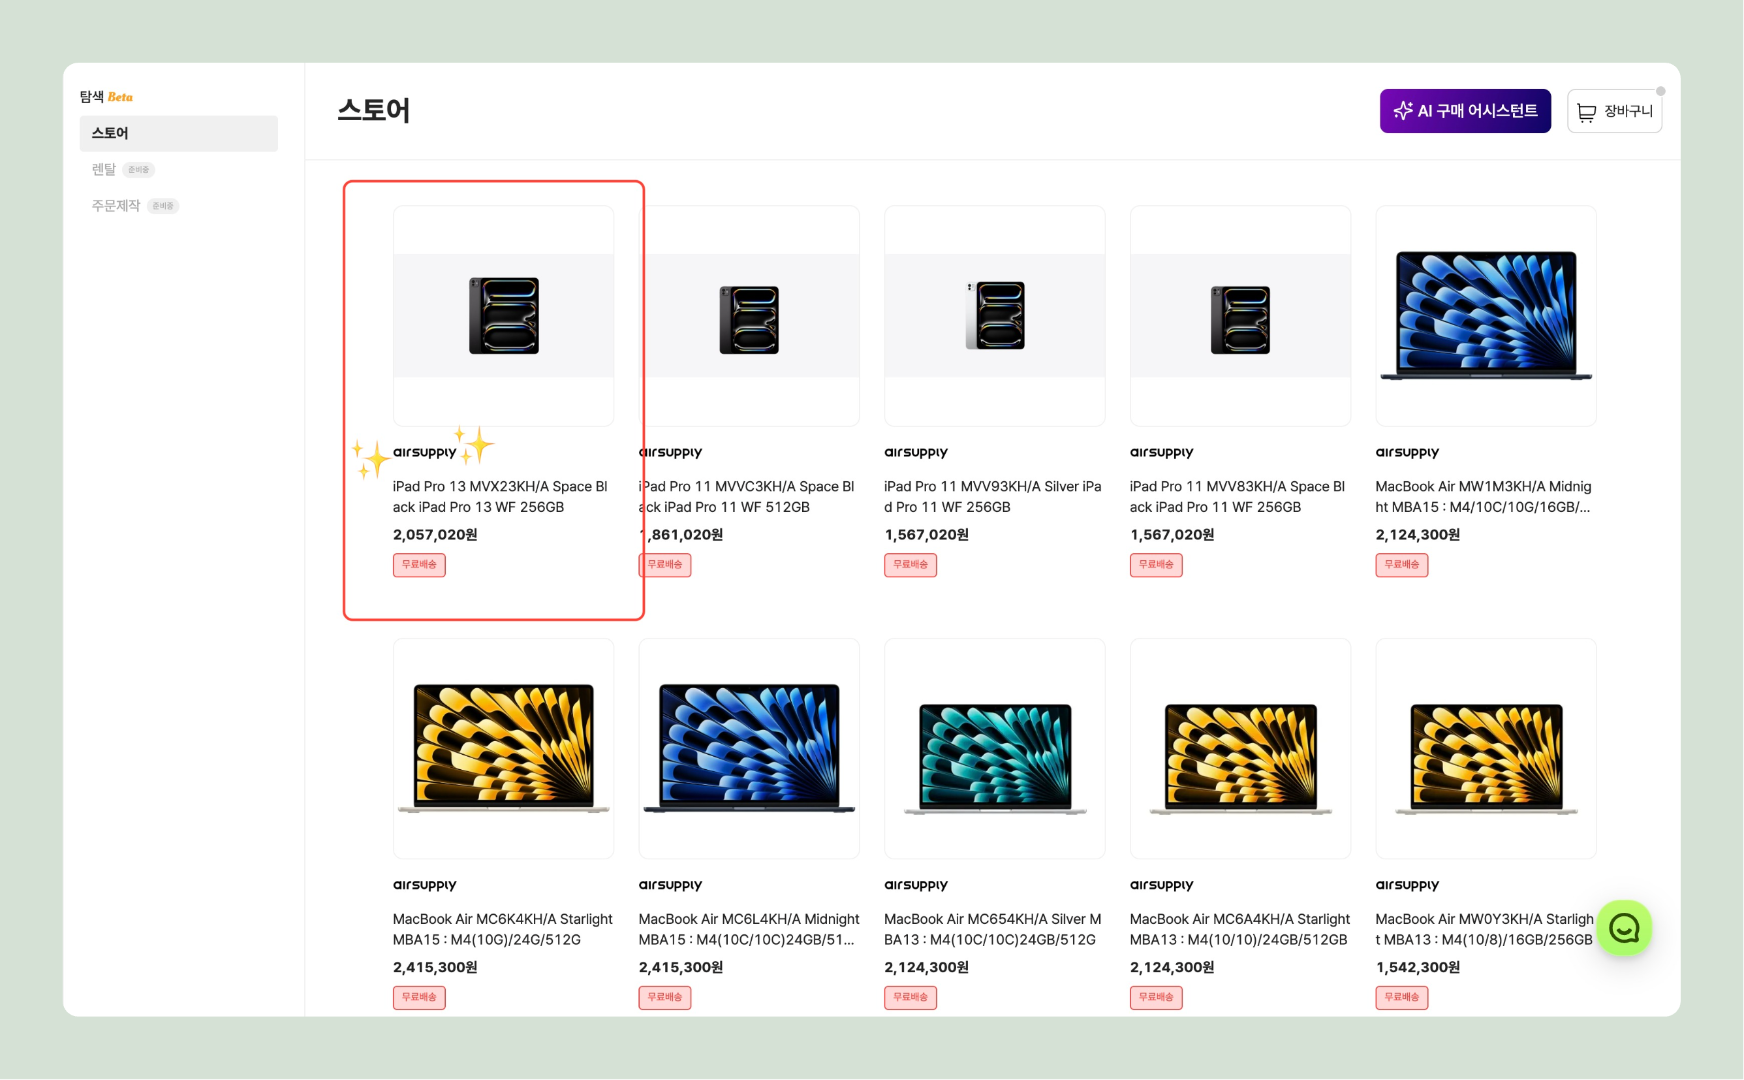The width and height of the screenshot is (1744, 1080).
Task: Click the 탐색 Beta logo
Action: (x=106, y=97)
